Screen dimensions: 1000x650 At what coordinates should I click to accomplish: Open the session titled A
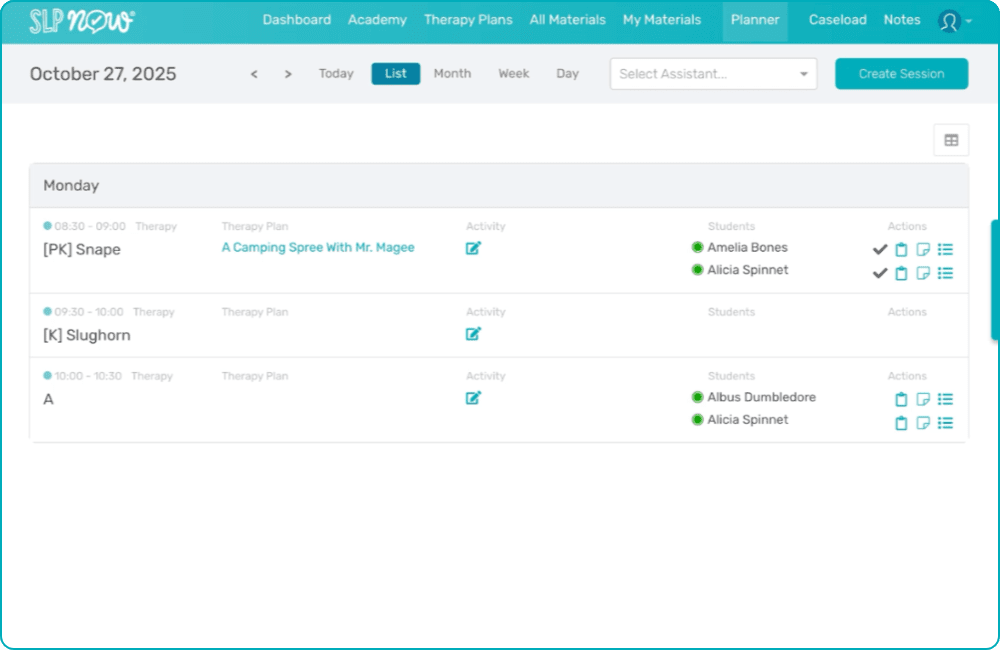click(x=48, y=399)
